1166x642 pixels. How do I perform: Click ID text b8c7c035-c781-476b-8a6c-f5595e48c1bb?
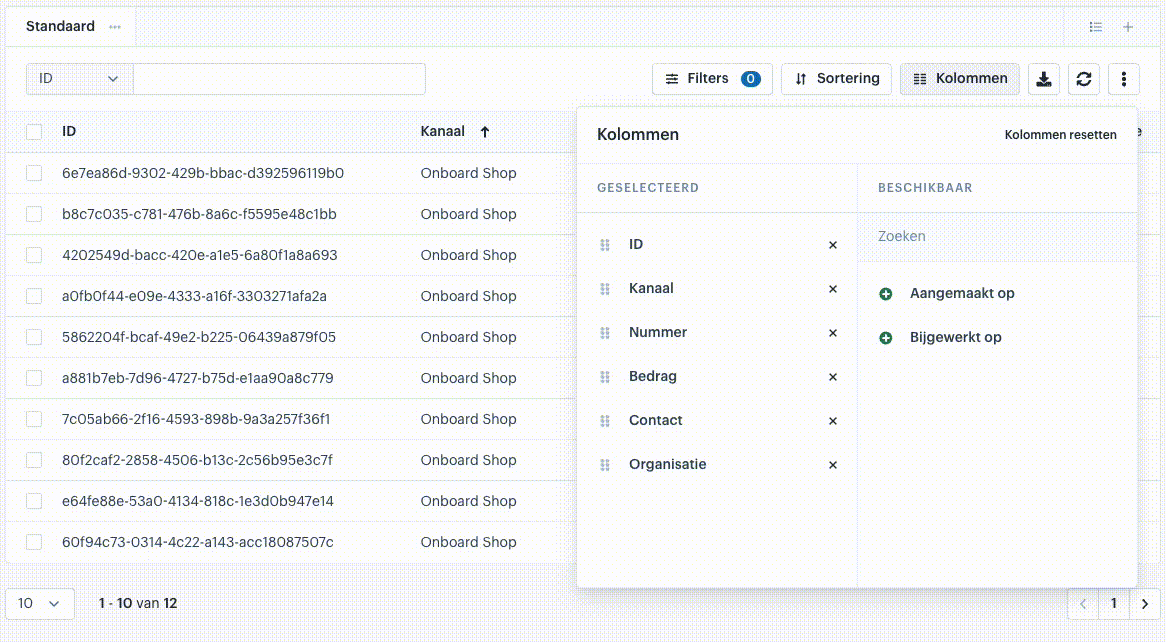199,214
